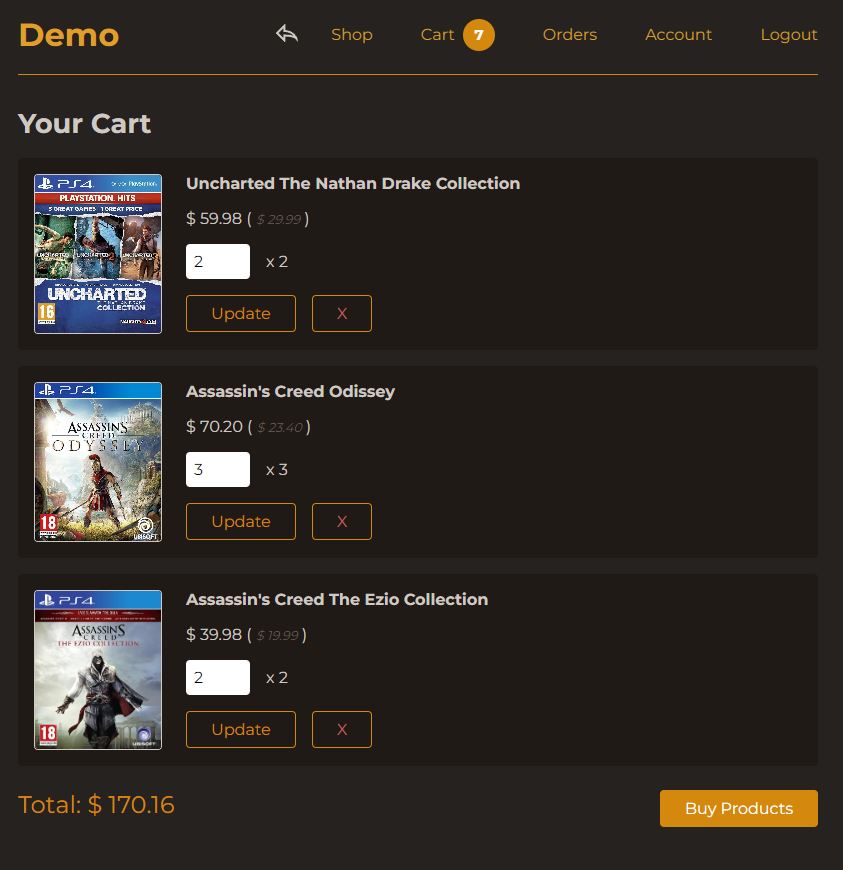843x870 pixels.
Task: Focus the Uncharted quantity input field
Action: [x=218, y=261]
